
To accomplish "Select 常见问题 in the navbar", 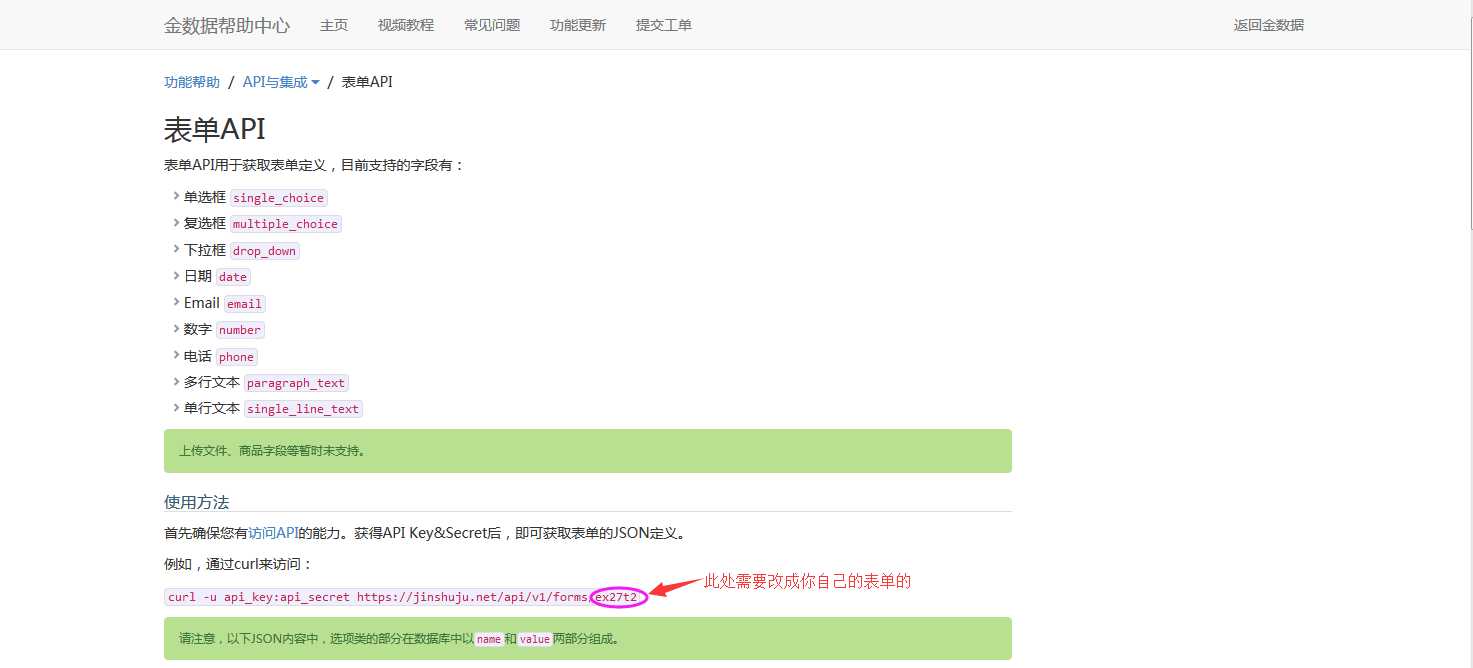I will [492, 25].
